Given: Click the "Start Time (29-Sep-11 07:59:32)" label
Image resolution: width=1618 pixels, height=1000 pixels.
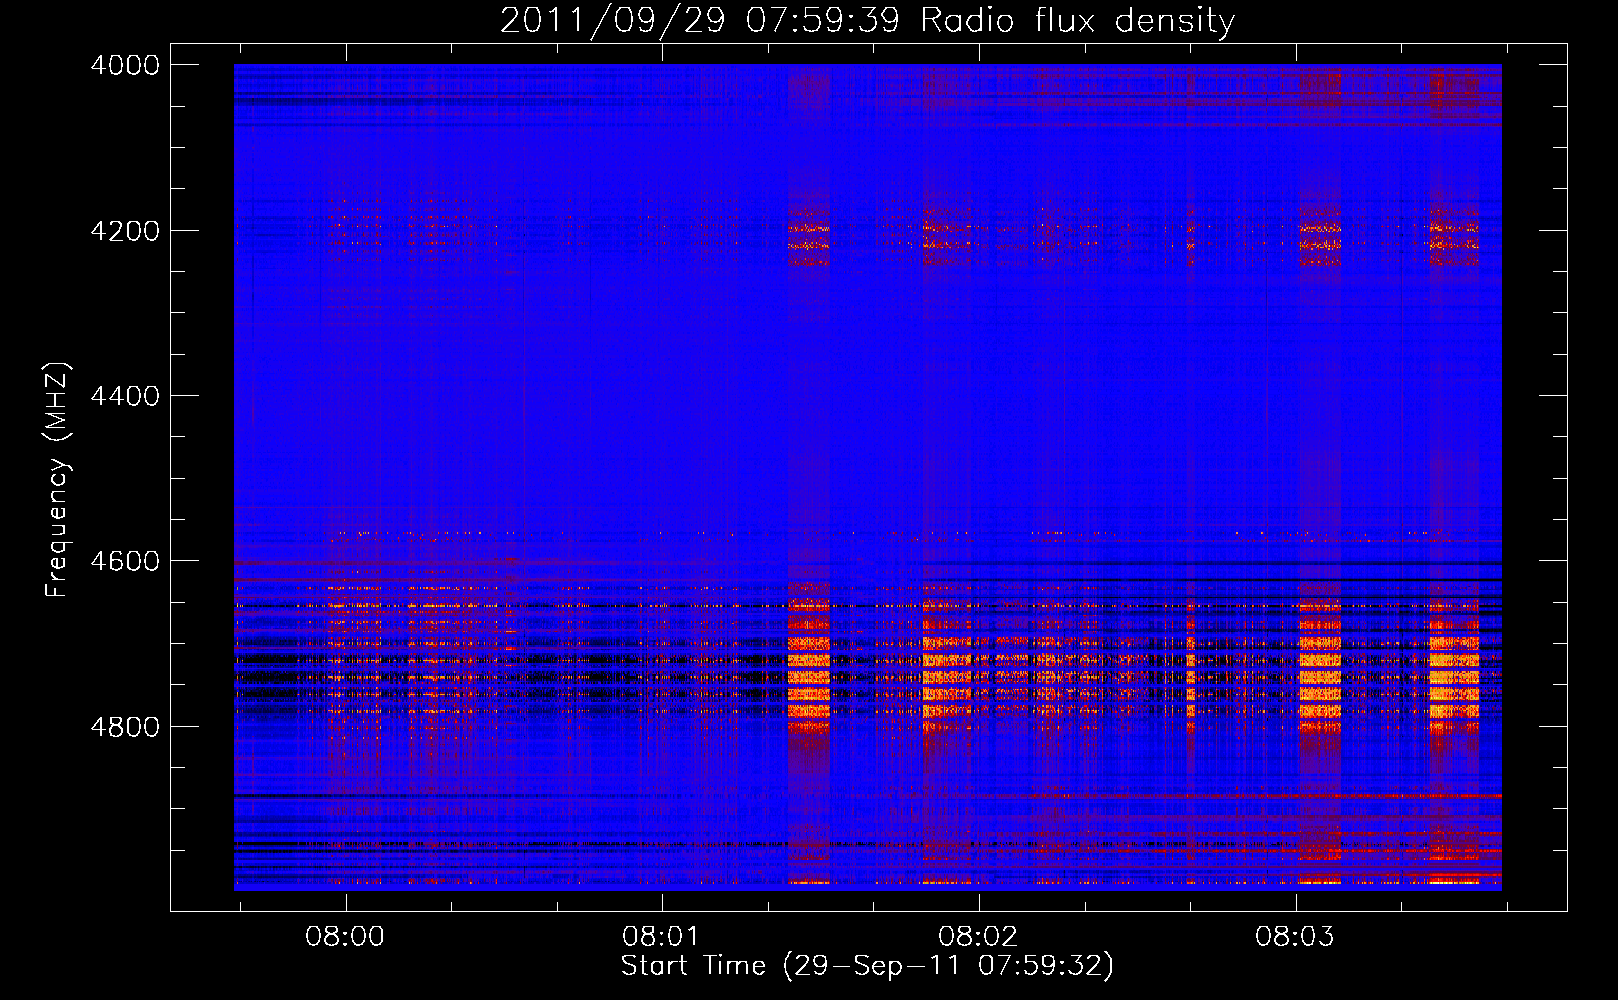Looking at the screenshot, I should (x=867, y=965).
